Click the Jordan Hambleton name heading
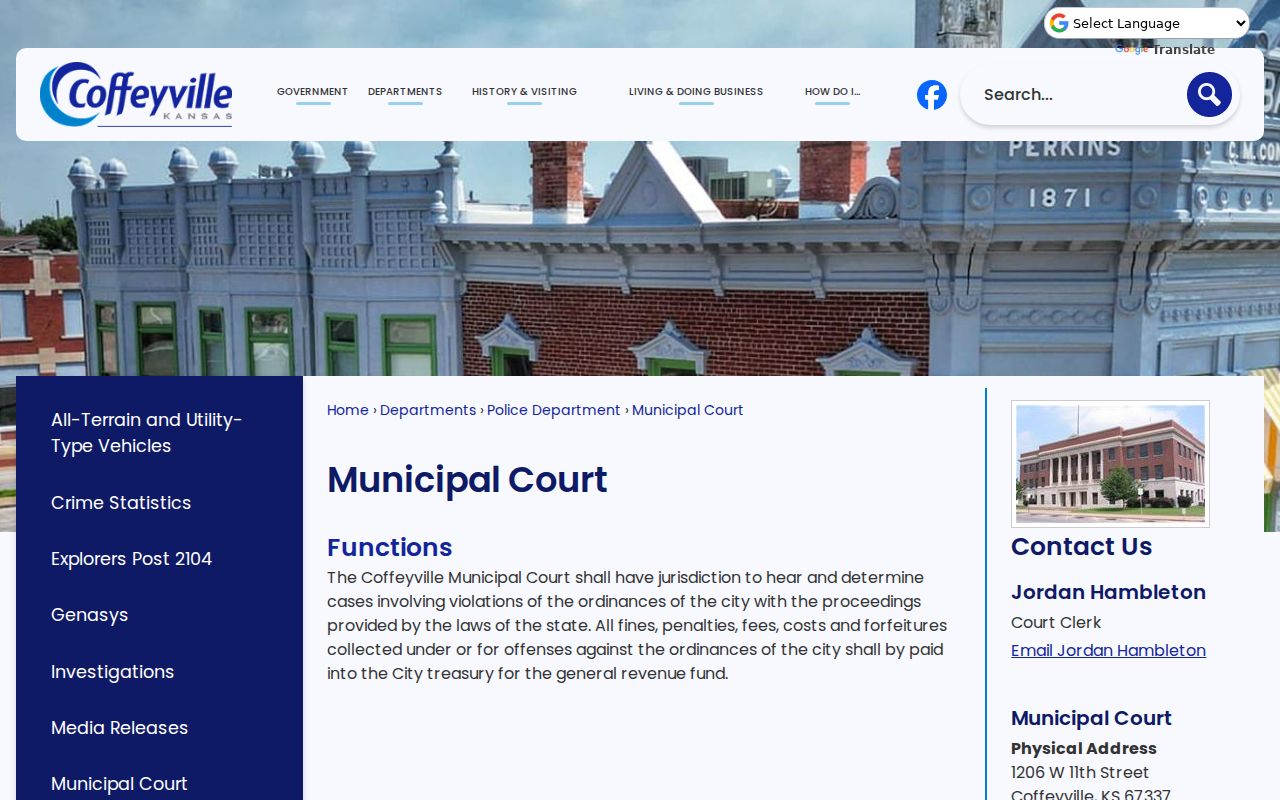1280x800 pixels. [1108, 592]
